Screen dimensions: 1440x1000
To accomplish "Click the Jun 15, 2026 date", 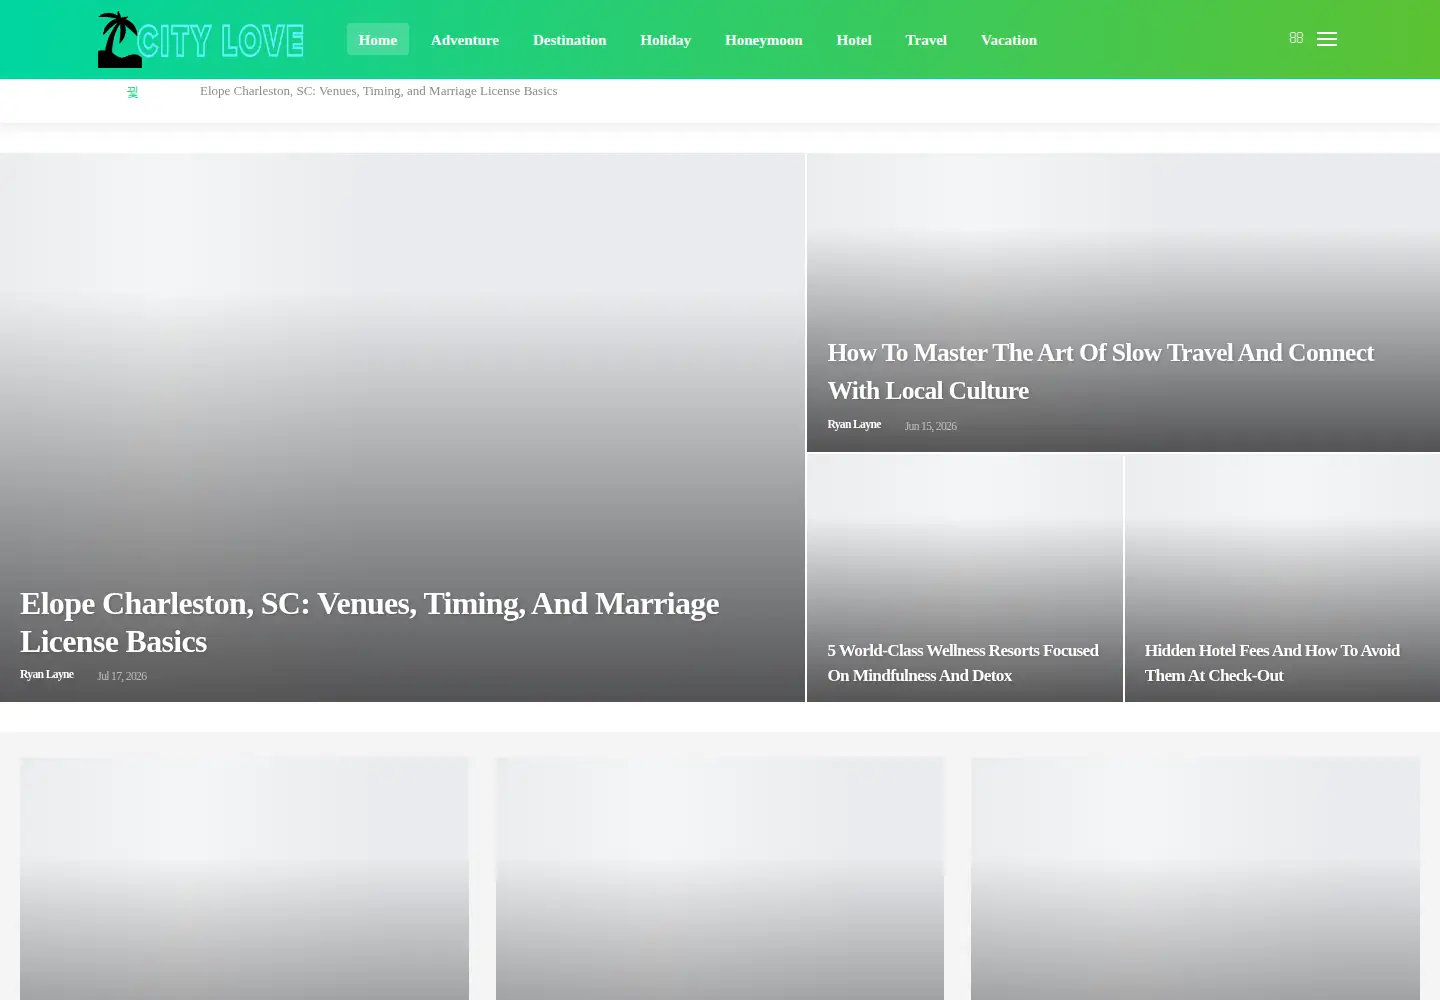I will [x=931, y=426].
